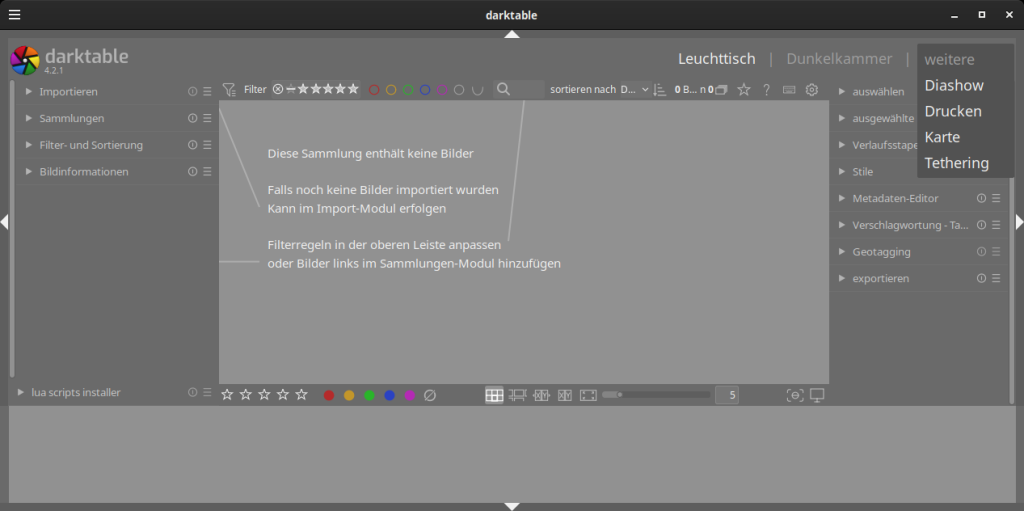Select the zoomable lighttable layout
This screenshot has width=1024, height=511.
tap(517, 395)
